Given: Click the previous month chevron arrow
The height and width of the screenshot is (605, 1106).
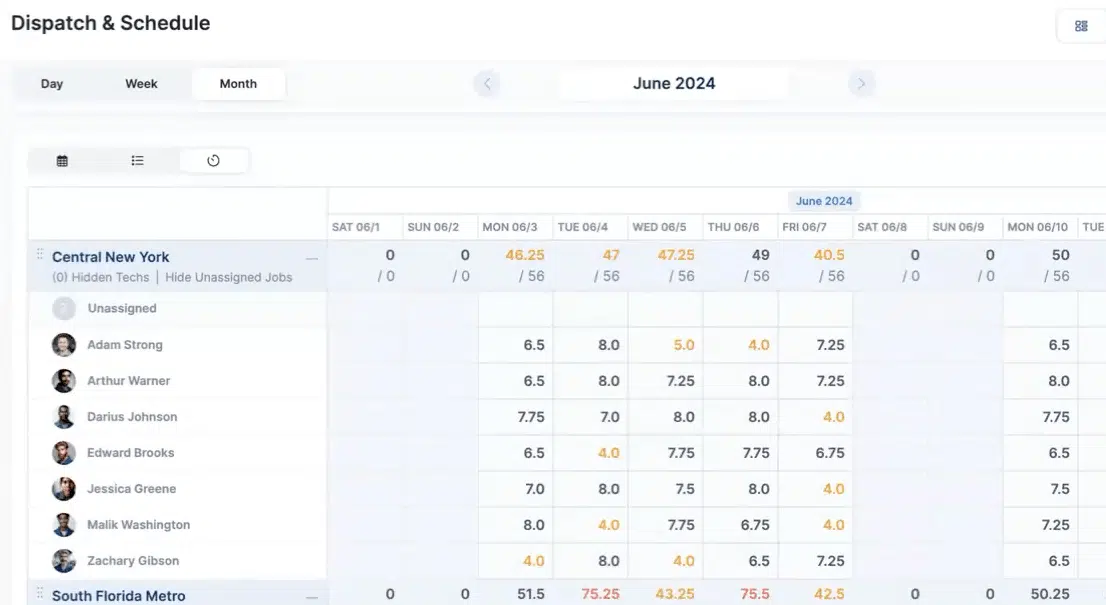Looking at the screenshot, I should (487, 83).
